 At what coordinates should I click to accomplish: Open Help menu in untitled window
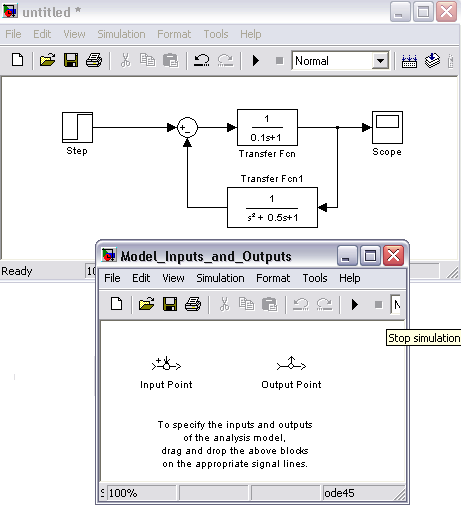click(x=251, y=34)
